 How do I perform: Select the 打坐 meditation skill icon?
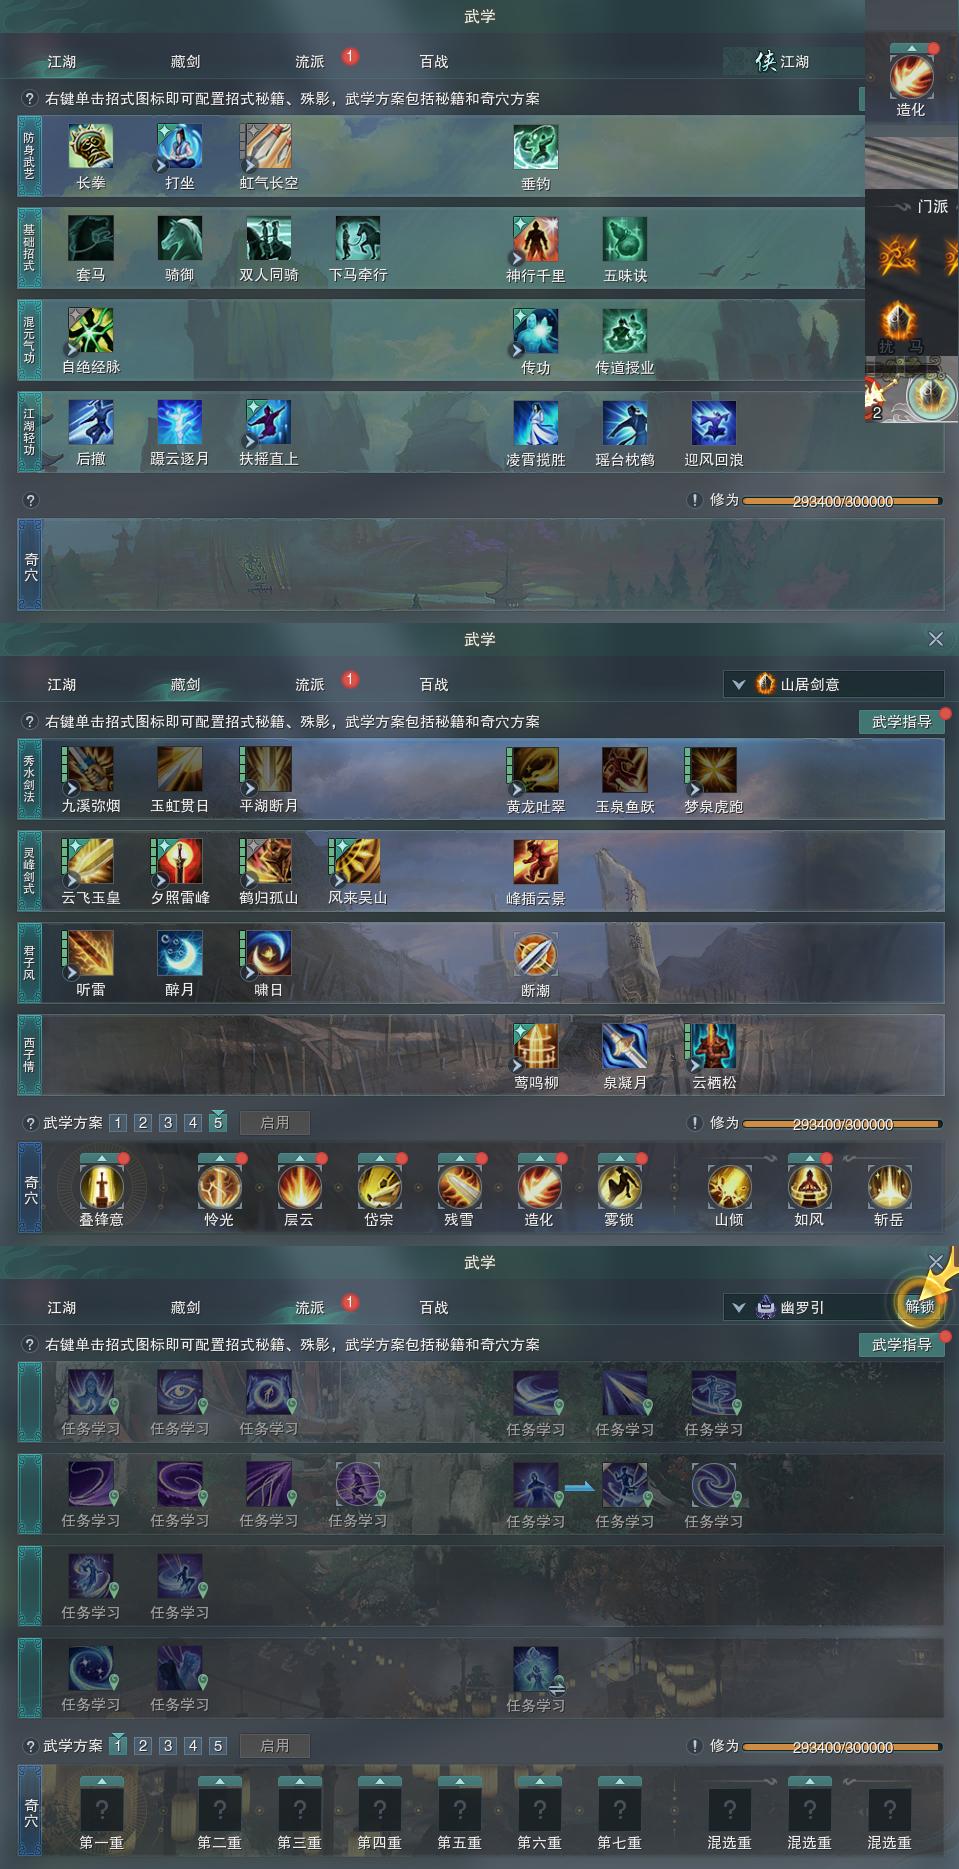180,147
